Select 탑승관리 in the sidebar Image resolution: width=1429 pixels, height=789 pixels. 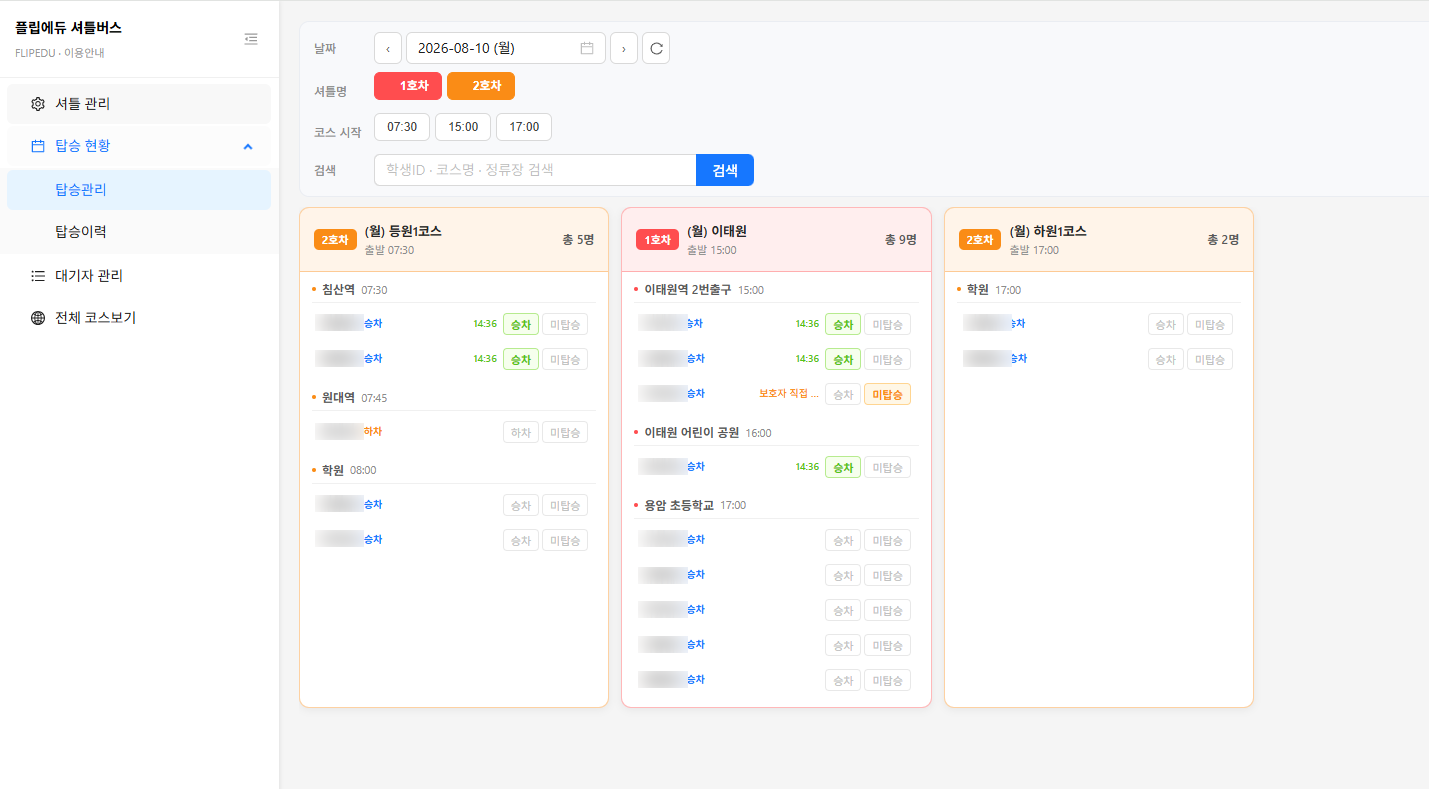point(139,190)
